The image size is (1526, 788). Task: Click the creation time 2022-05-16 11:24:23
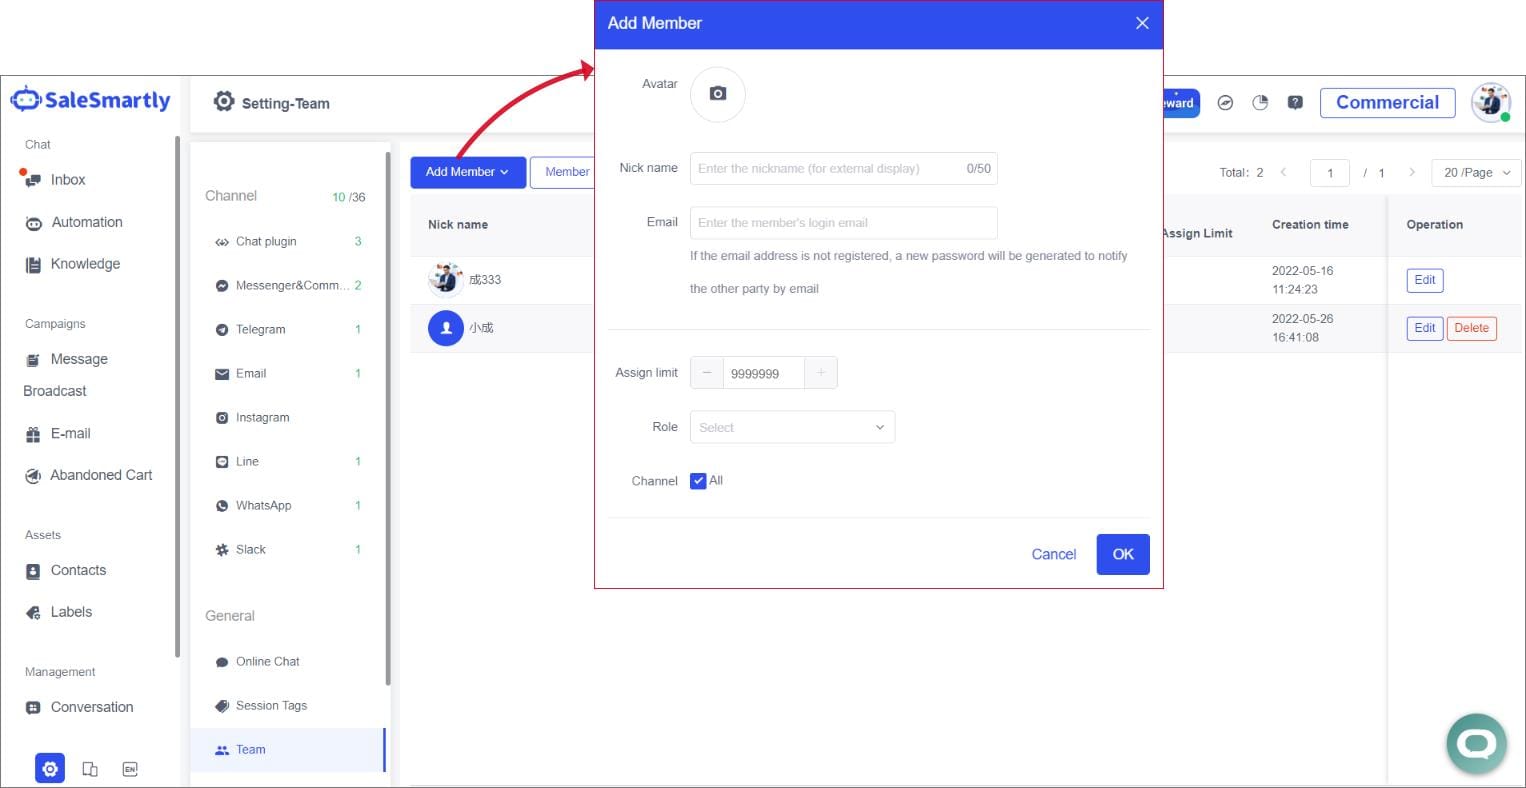1302,280
